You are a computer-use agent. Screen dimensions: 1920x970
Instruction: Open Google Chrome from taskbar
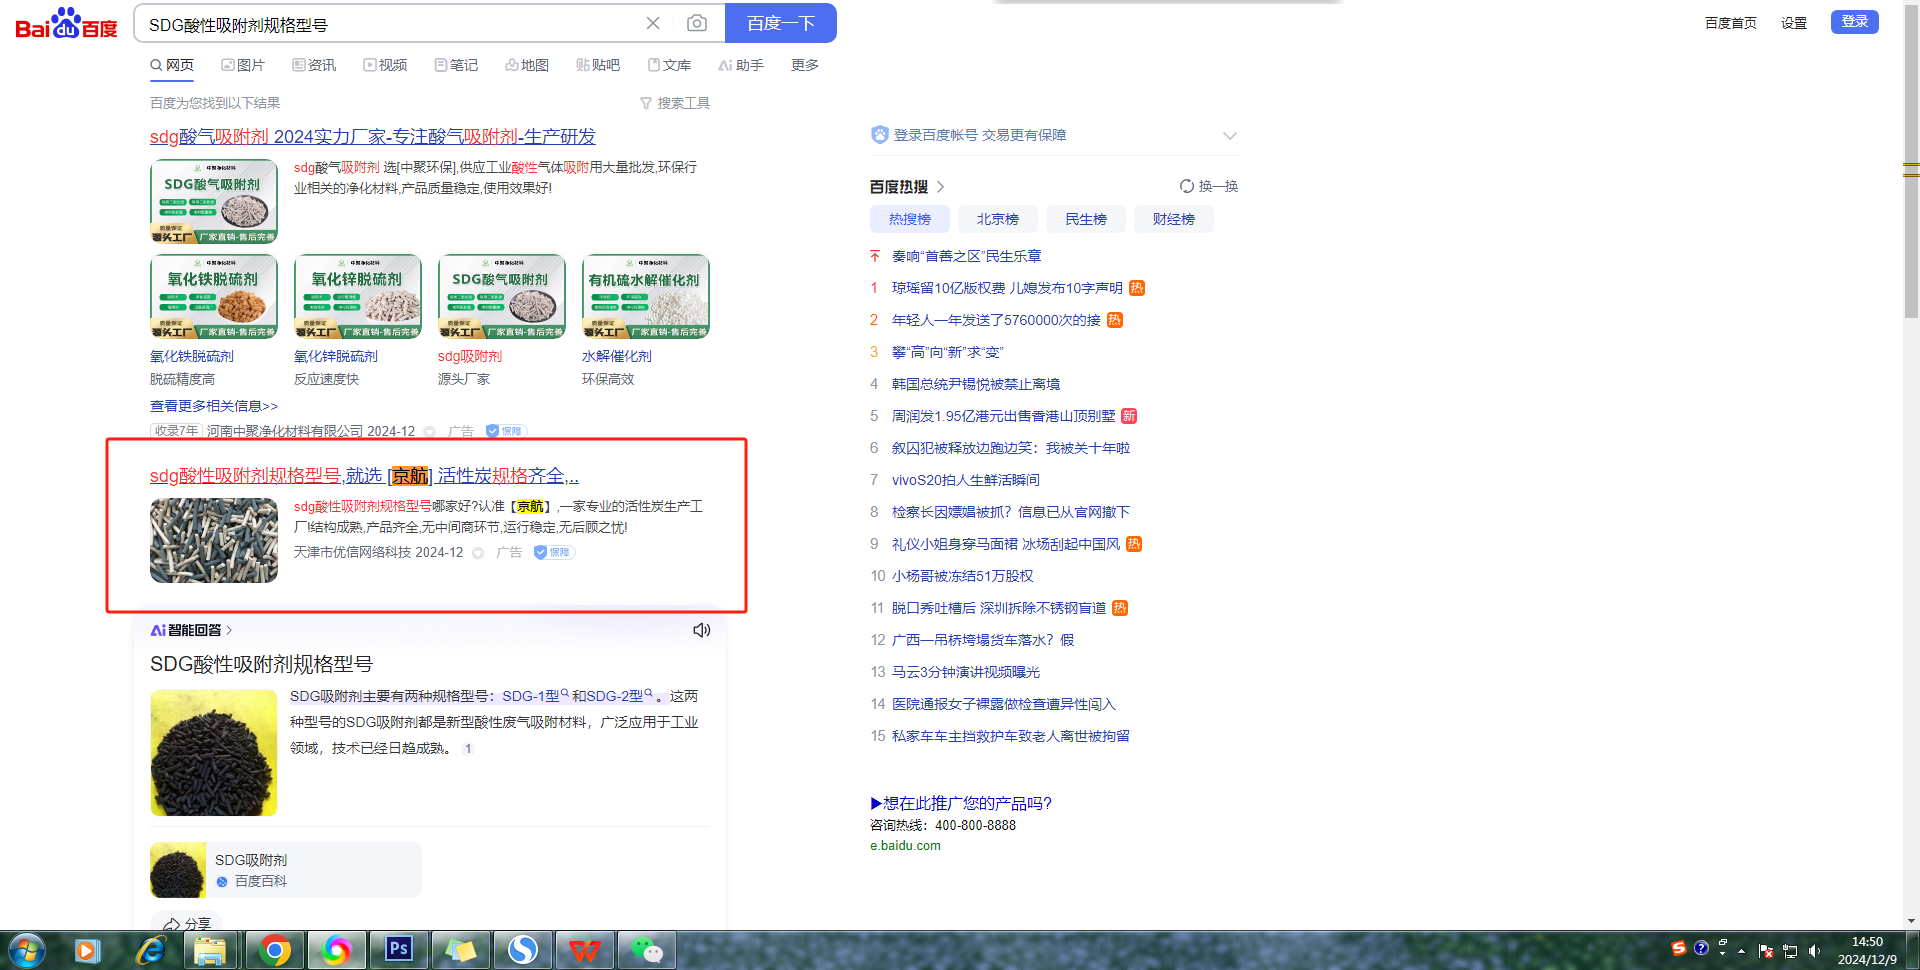[274, 949]
